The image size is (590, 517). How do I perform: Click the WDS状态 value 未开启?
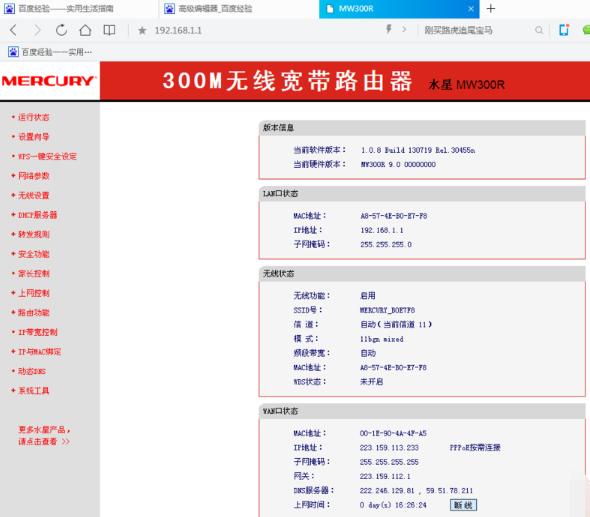(371, 382)
